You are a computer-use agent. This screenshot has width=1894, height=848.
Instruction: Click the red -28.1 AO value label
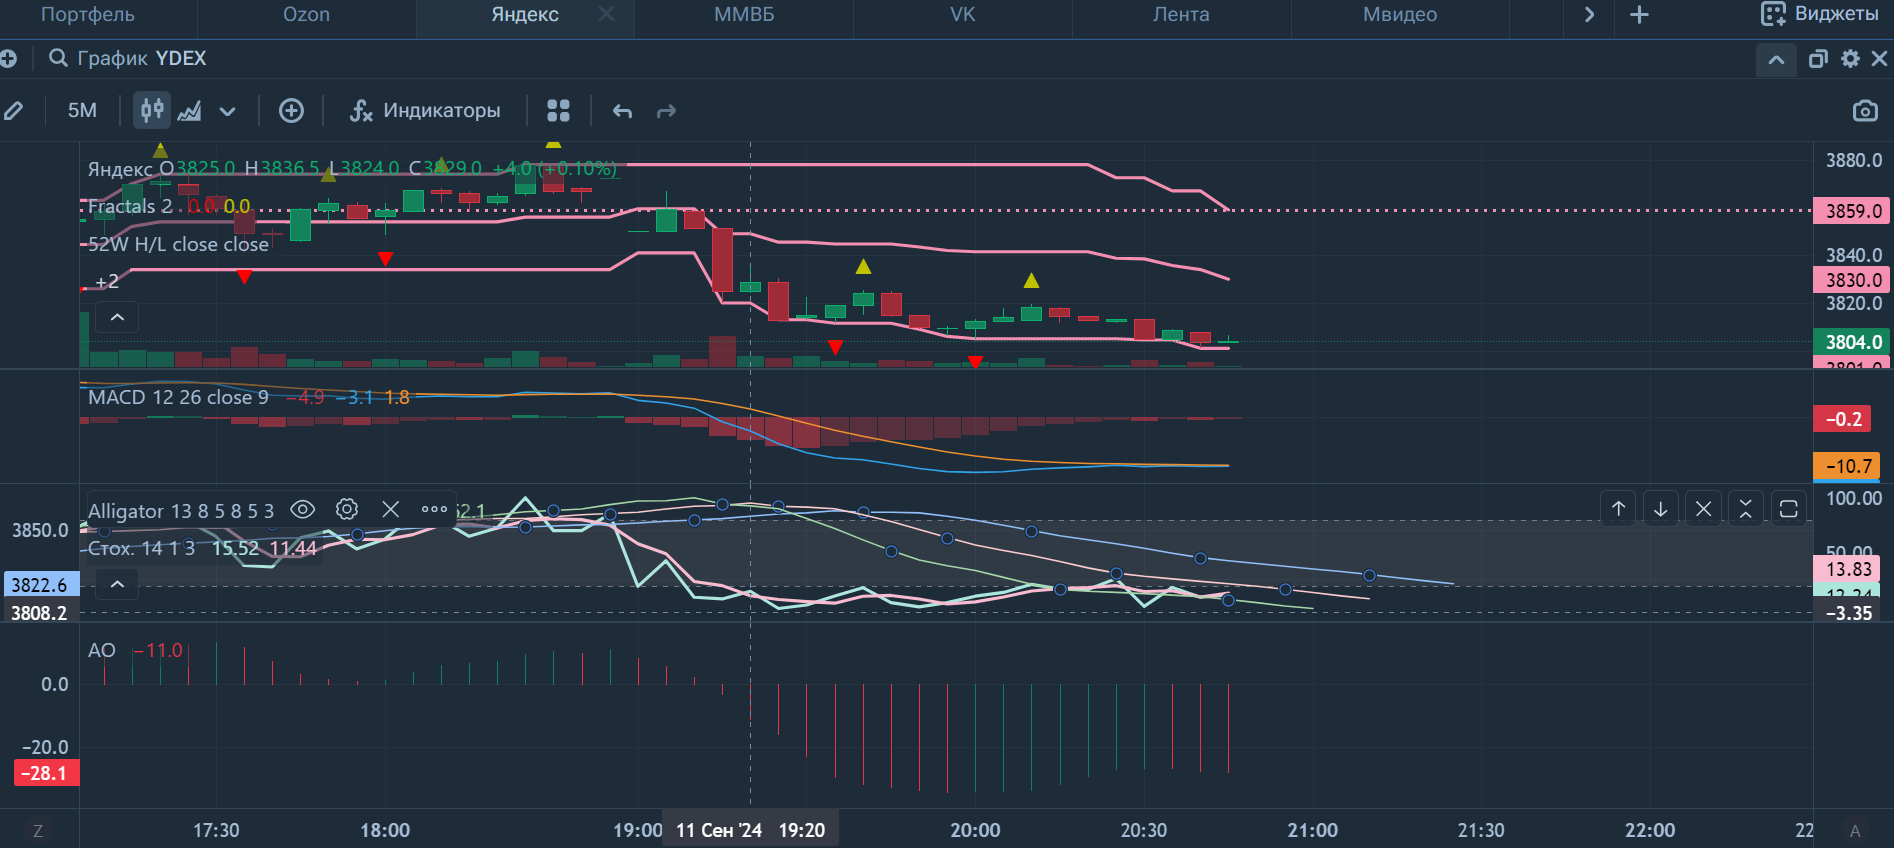click(47, 773)
